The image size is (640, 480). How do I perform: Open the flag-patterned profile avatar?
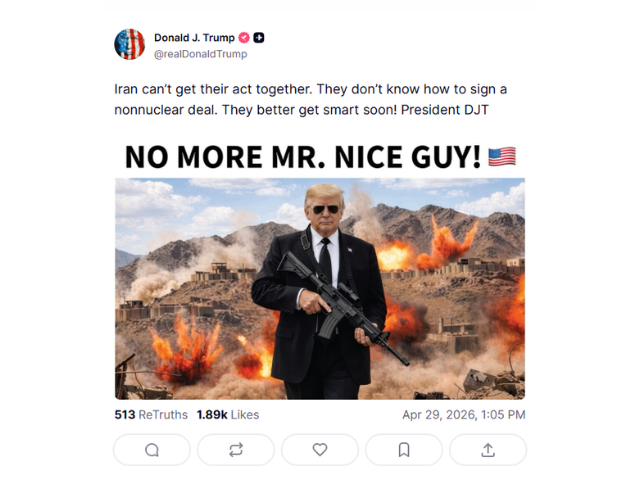click(x=130, y=45)
